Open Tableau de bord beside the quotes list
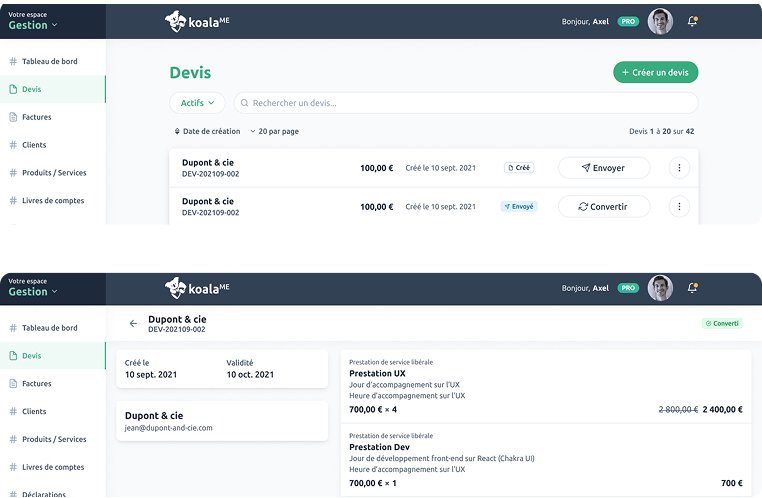The height and width of the screenshot is (498, 762). click(49, 61)
